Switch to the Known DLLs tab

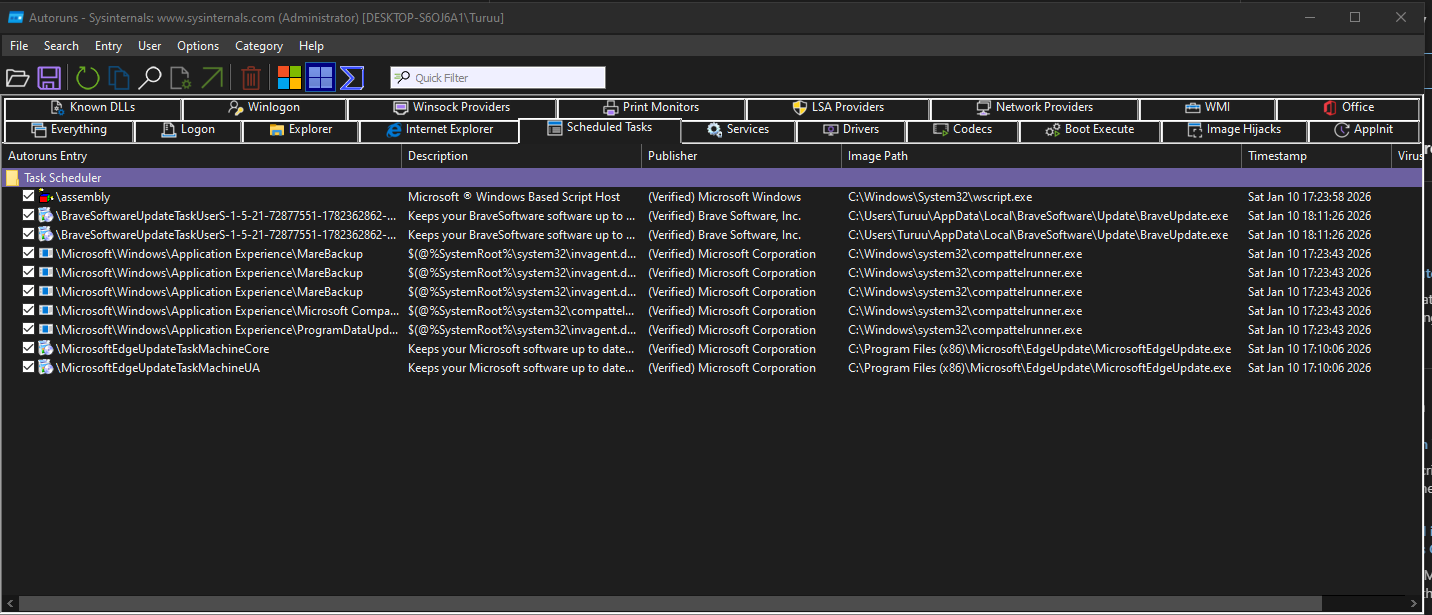[92, 108]
